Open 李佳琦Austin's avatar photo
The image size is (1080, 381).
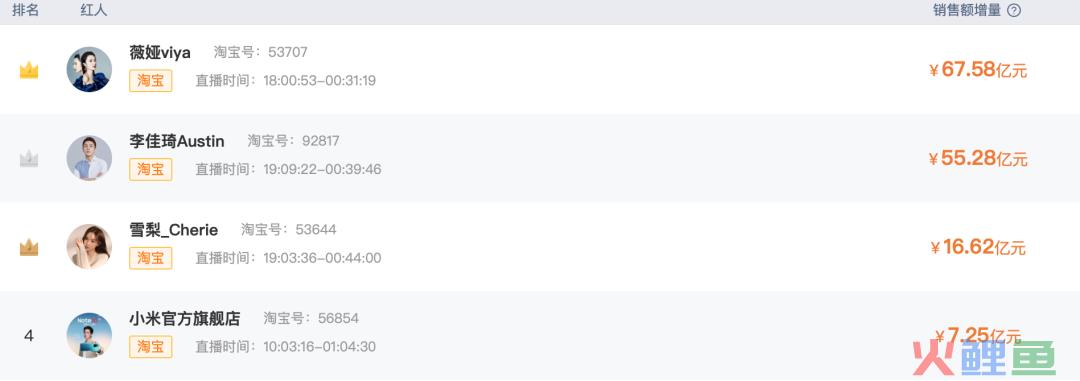tap(89, 158)
